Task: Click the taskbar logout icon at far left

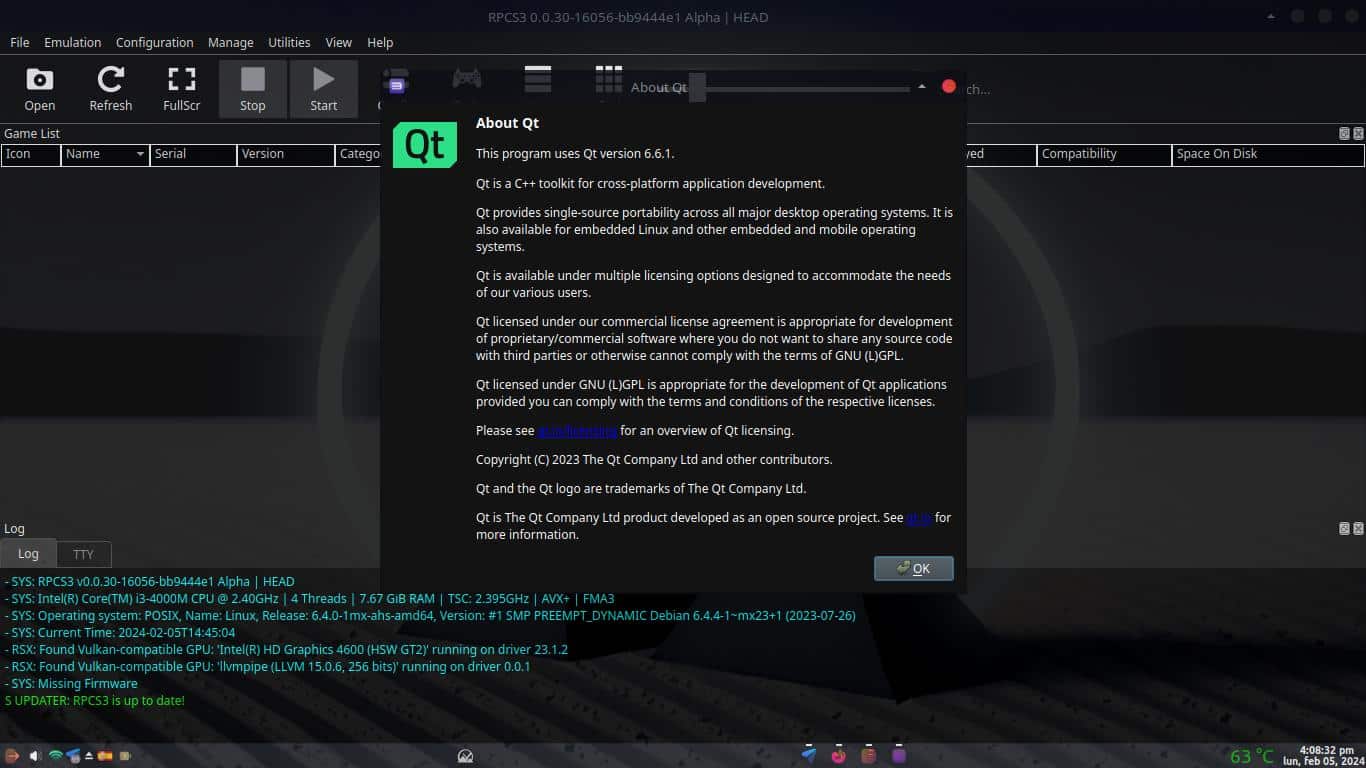Action: (x=12, y=756)
